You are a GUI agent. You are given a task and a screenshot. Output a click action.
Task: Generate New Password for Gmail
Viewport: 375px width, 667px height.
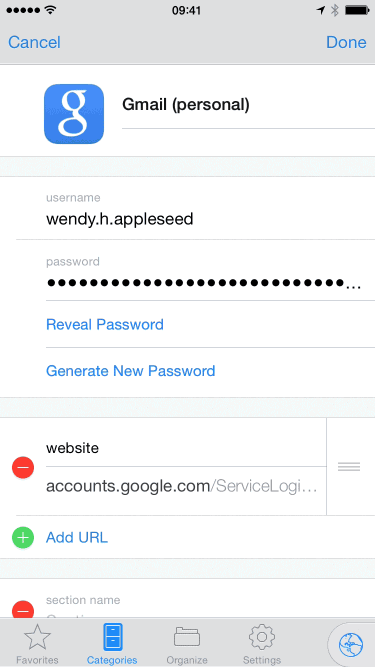point(131,371)
